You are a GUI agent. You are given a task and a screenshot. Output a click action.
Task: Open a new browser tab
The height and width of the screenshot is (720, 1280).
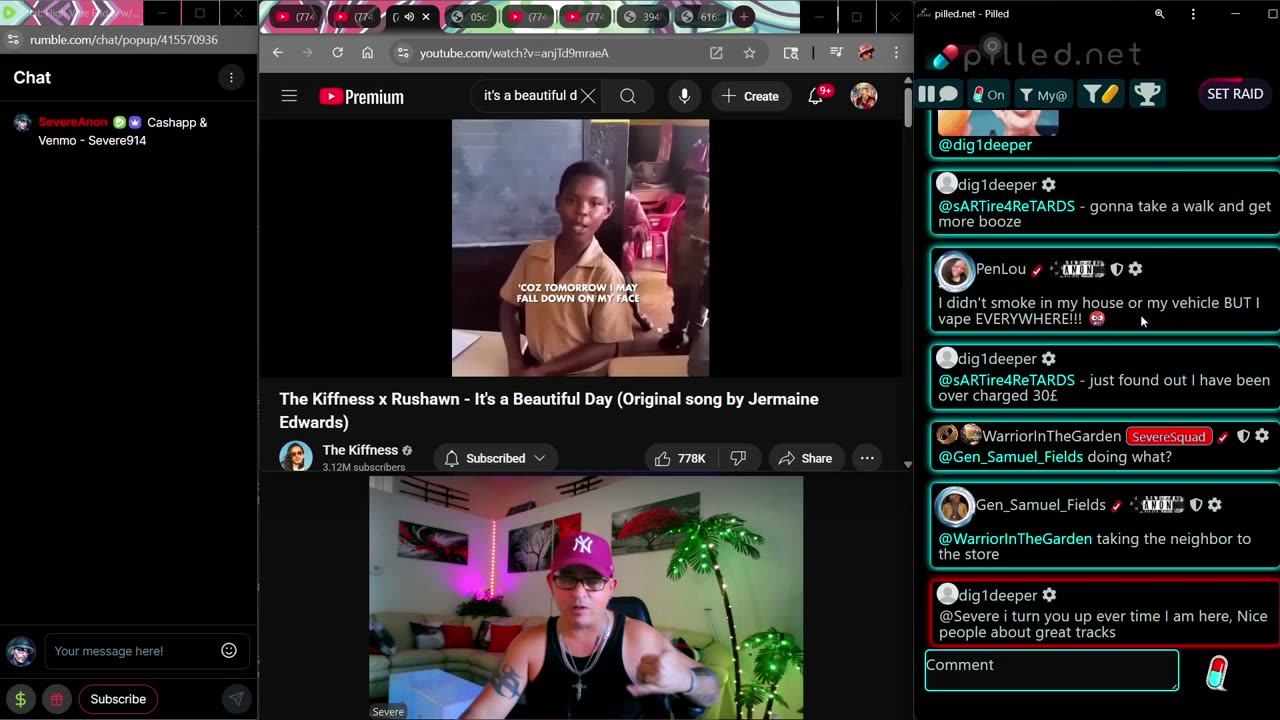[x=743, y=17]
